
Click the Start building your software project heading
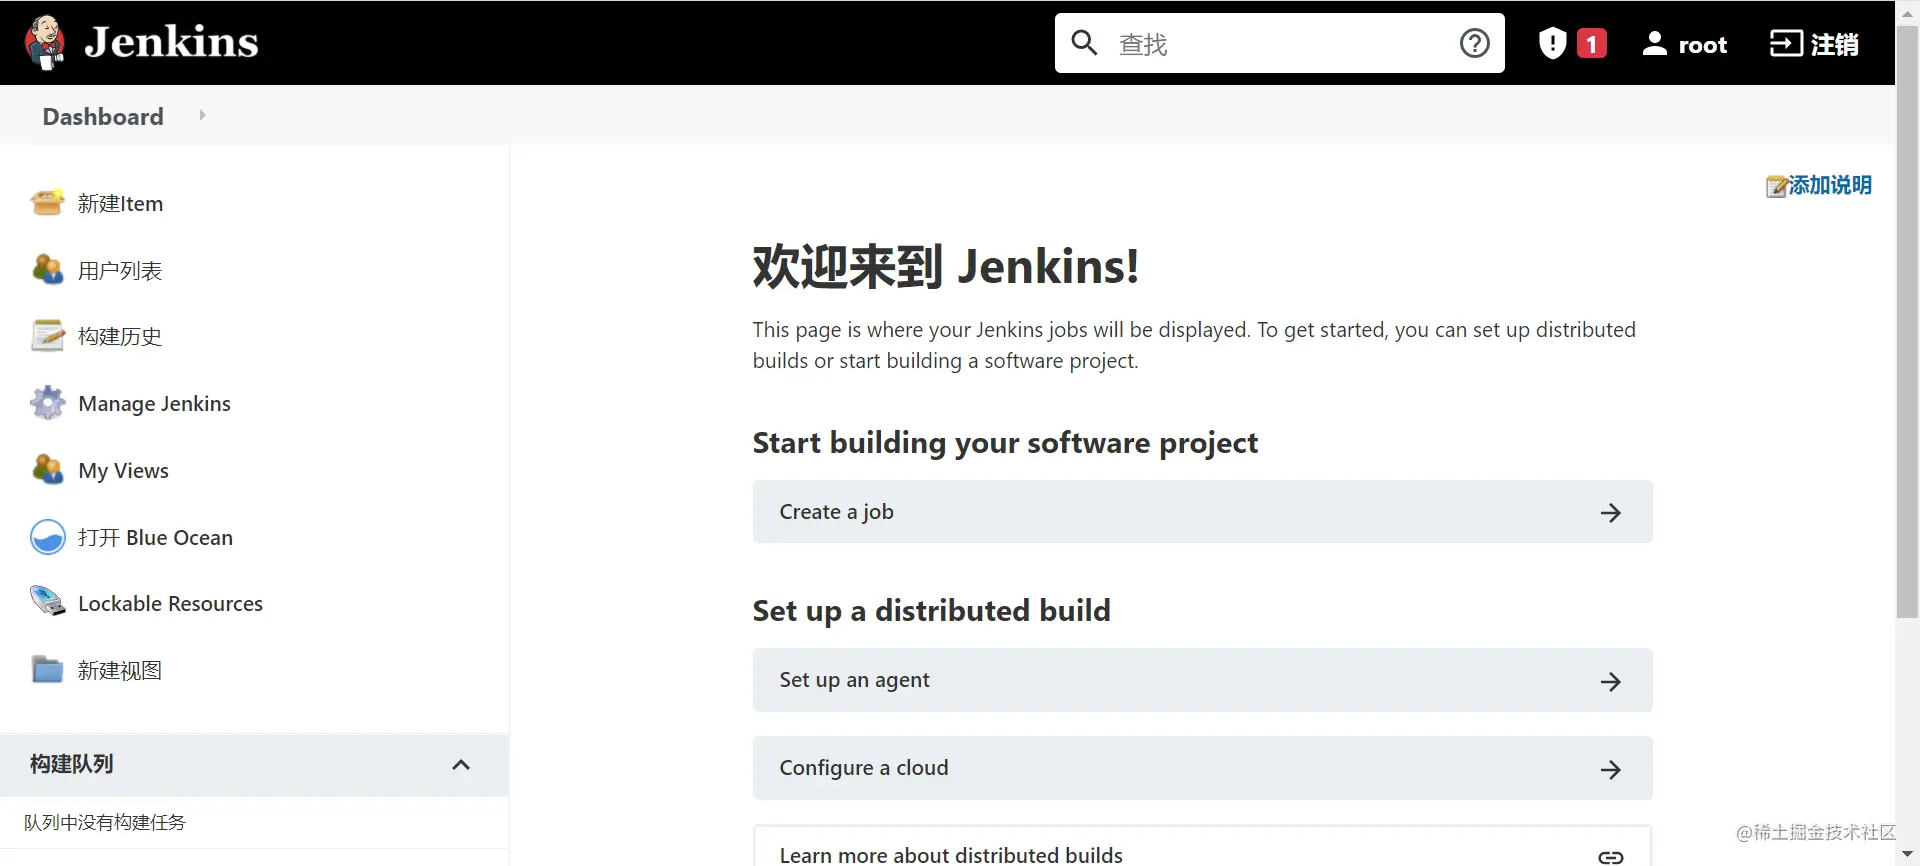point(1005,443)
